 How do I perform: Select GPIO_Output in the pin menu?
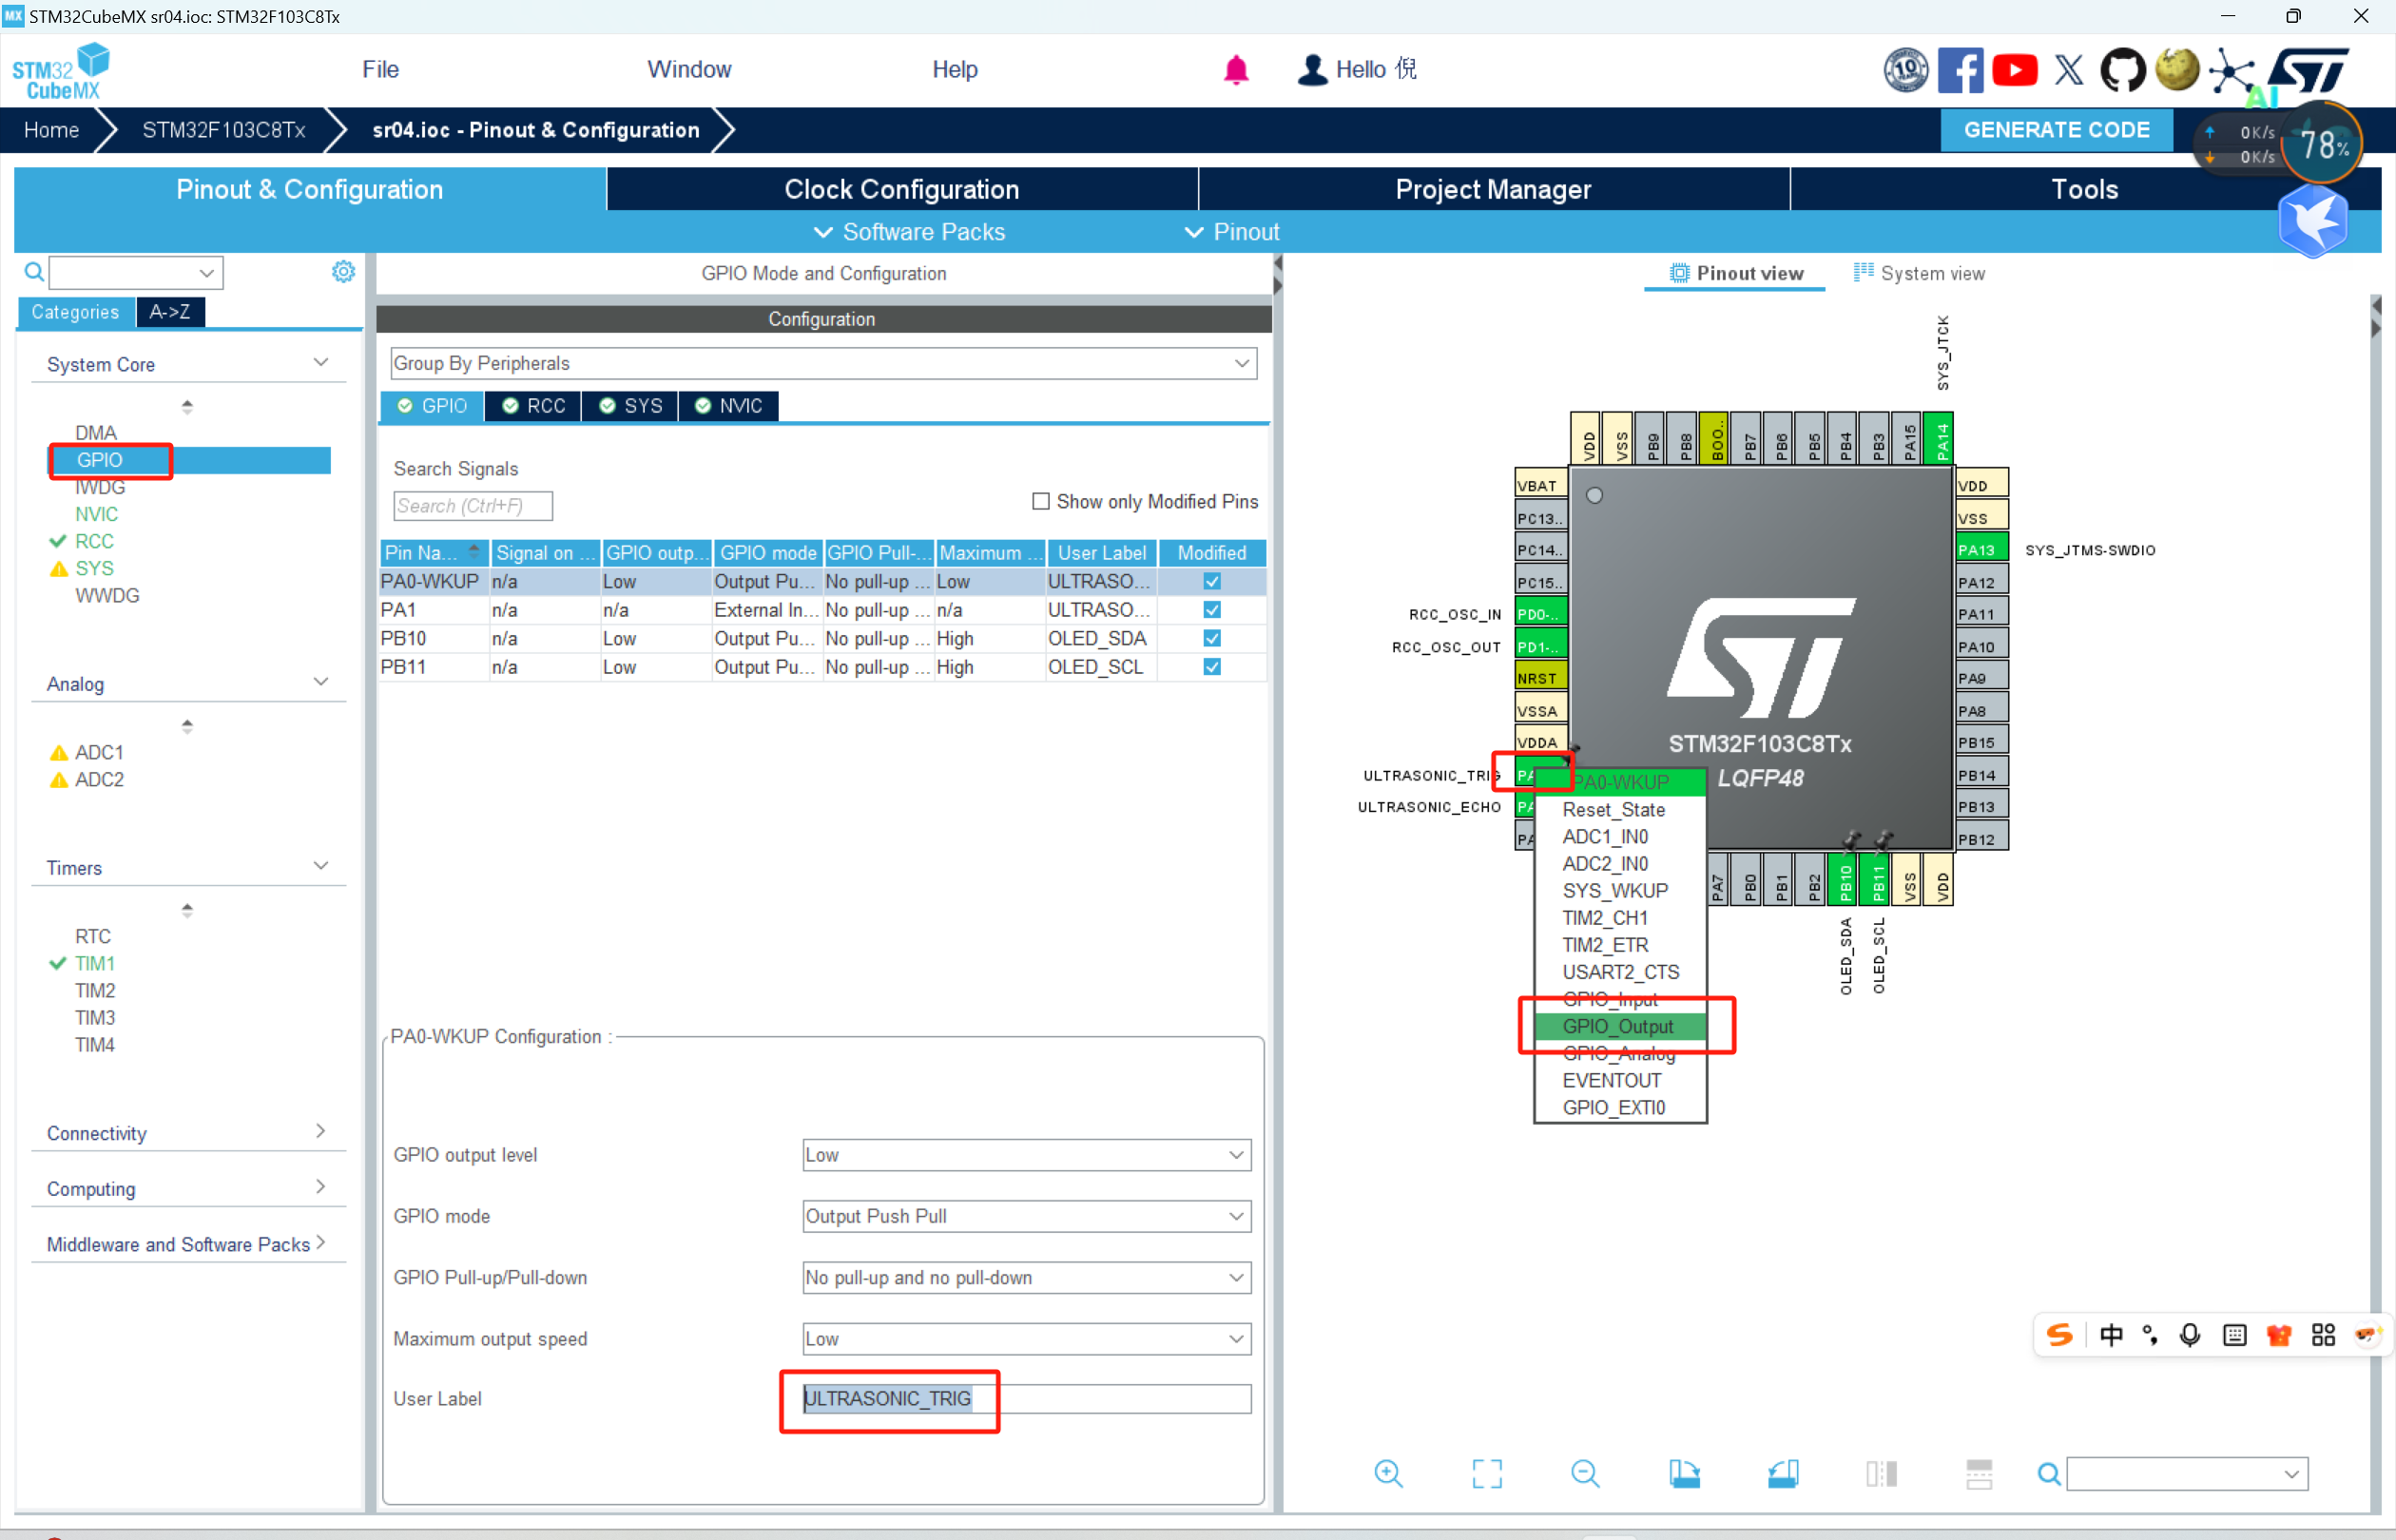coord(1619,1026)
